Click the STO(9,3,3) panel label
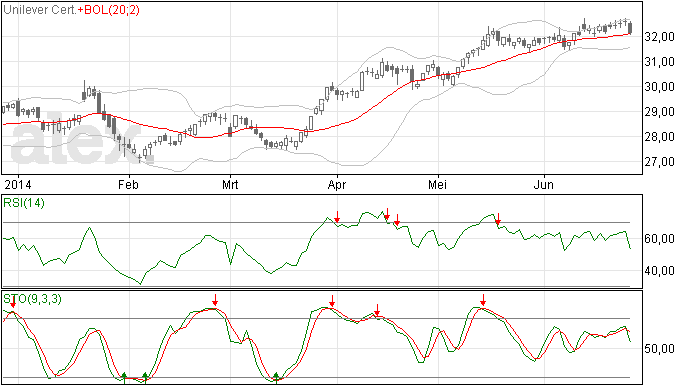The image size is (690, 387). tap(33, 299)
